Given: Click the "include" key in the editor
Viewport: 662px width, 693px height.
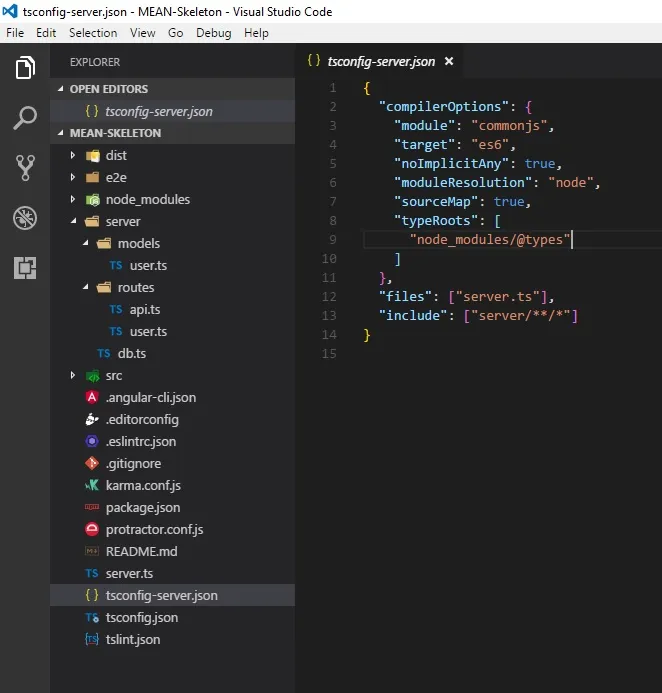Looking at the screenshot, I should (x=413, y=316).
